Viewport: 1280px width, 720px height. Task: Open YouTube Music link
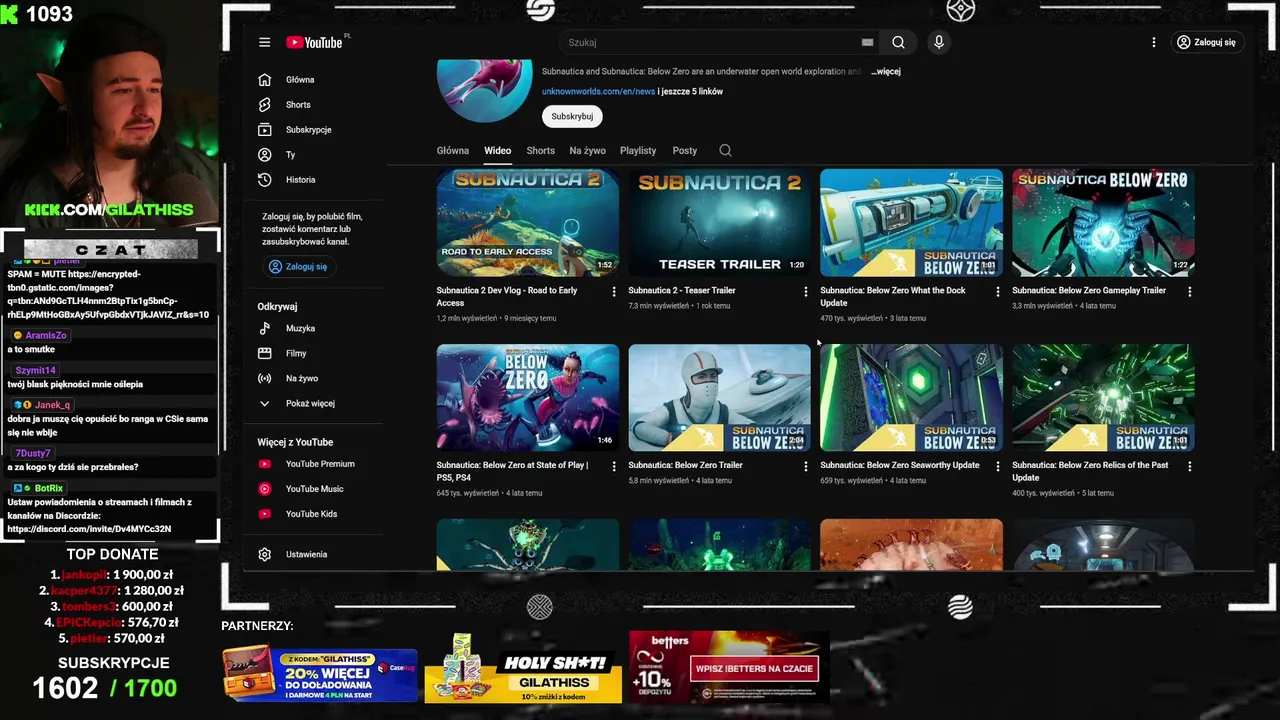(316, 489)
